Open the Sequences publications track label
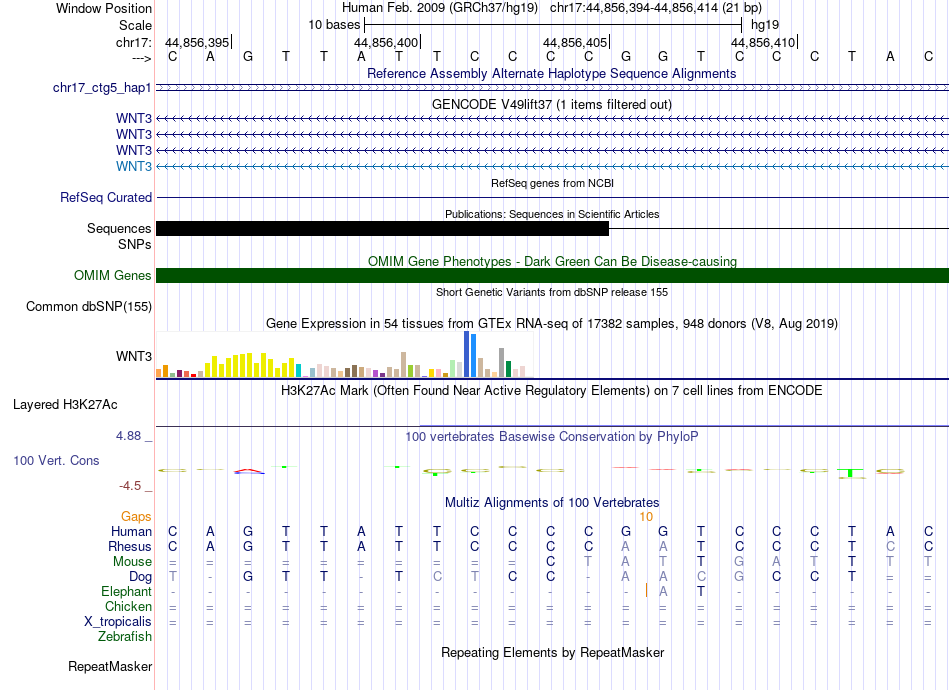The image size is (950, 690). coord(119,228)
